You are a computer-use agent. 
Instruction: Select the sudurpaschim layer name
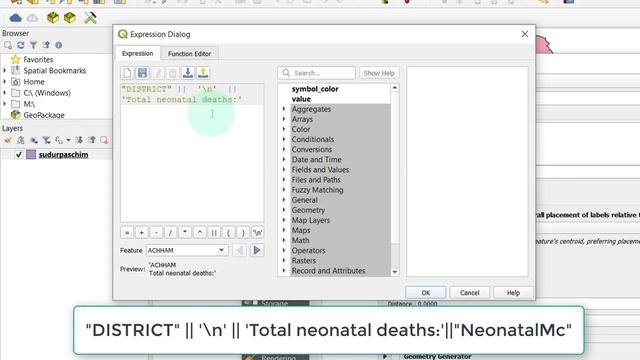[63, 155]
